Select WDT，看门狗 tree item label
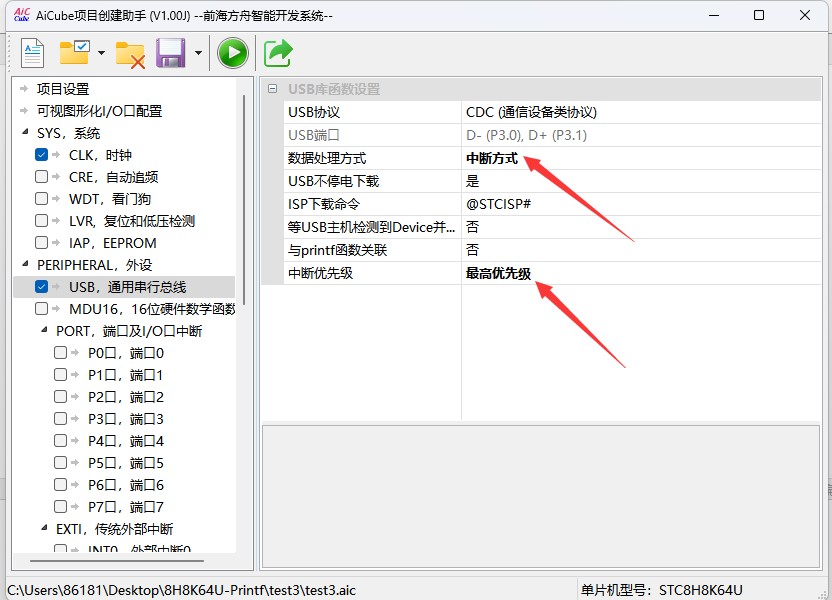 110,199
